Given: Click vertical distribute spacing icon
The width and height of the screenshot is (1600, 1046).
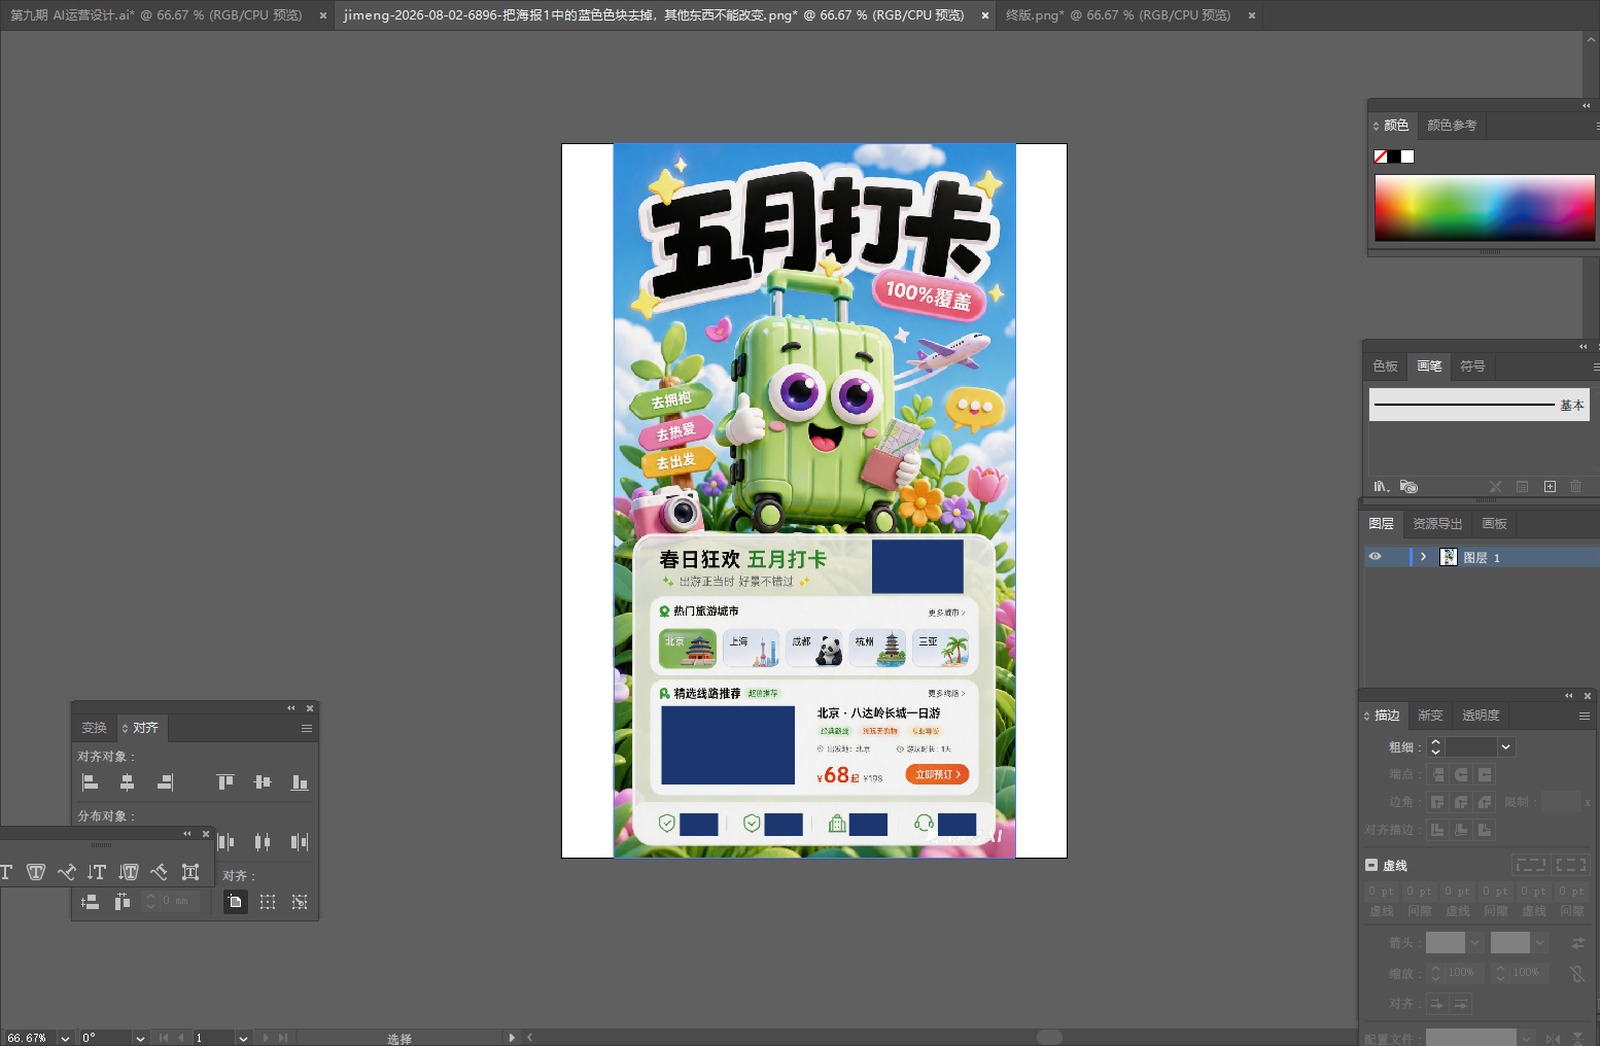Looking at the screenshot, I should tap(90, 902).
